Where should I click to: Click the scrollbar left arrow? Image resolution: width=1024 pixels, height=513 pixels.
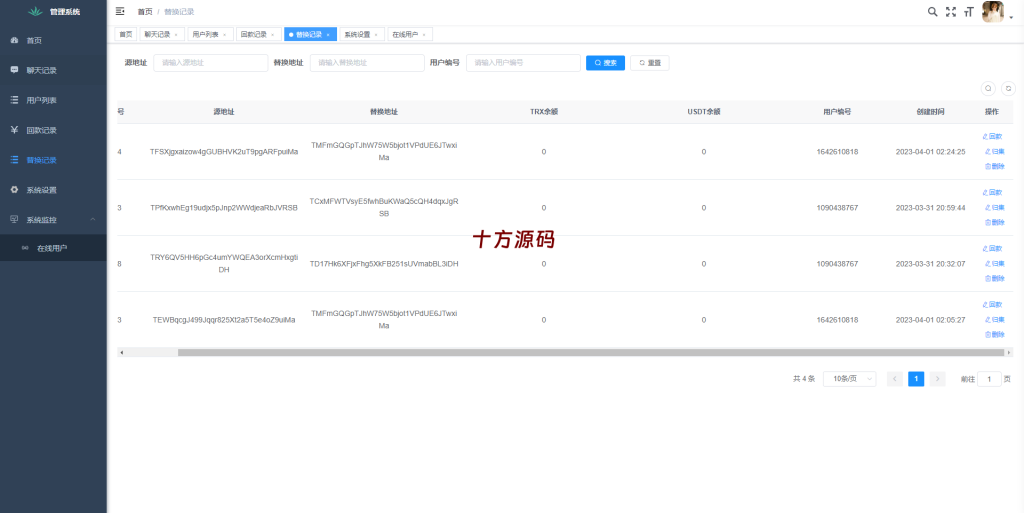point(121,352)
